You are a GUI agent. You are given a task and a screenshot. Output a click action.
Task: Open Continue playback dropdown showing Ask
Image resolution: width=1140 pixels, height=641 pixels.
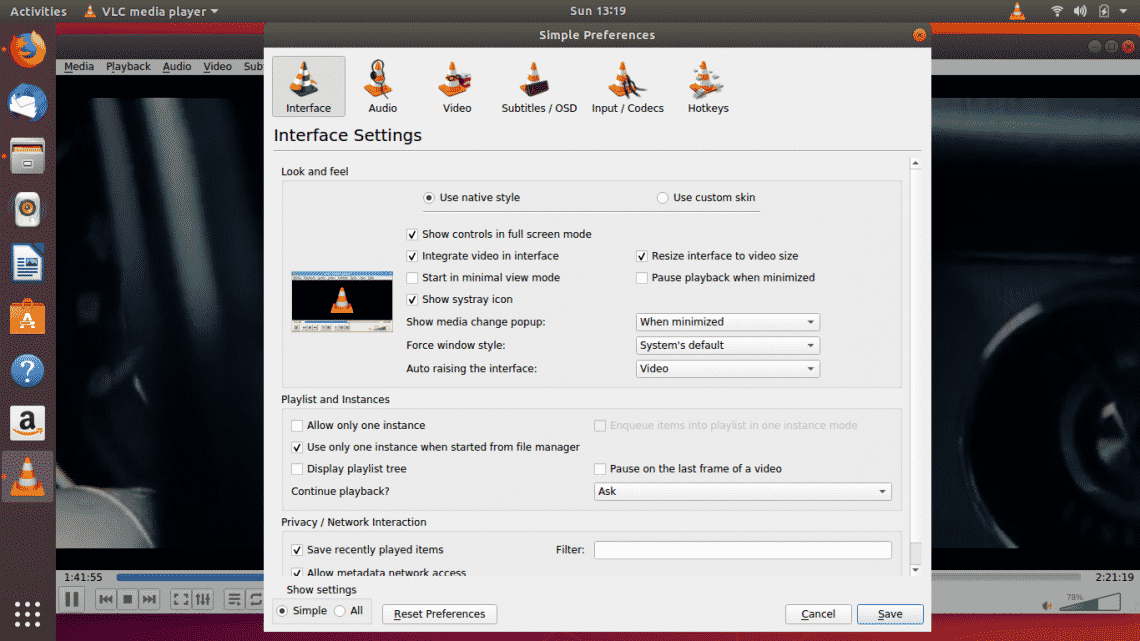pos(742,491)
